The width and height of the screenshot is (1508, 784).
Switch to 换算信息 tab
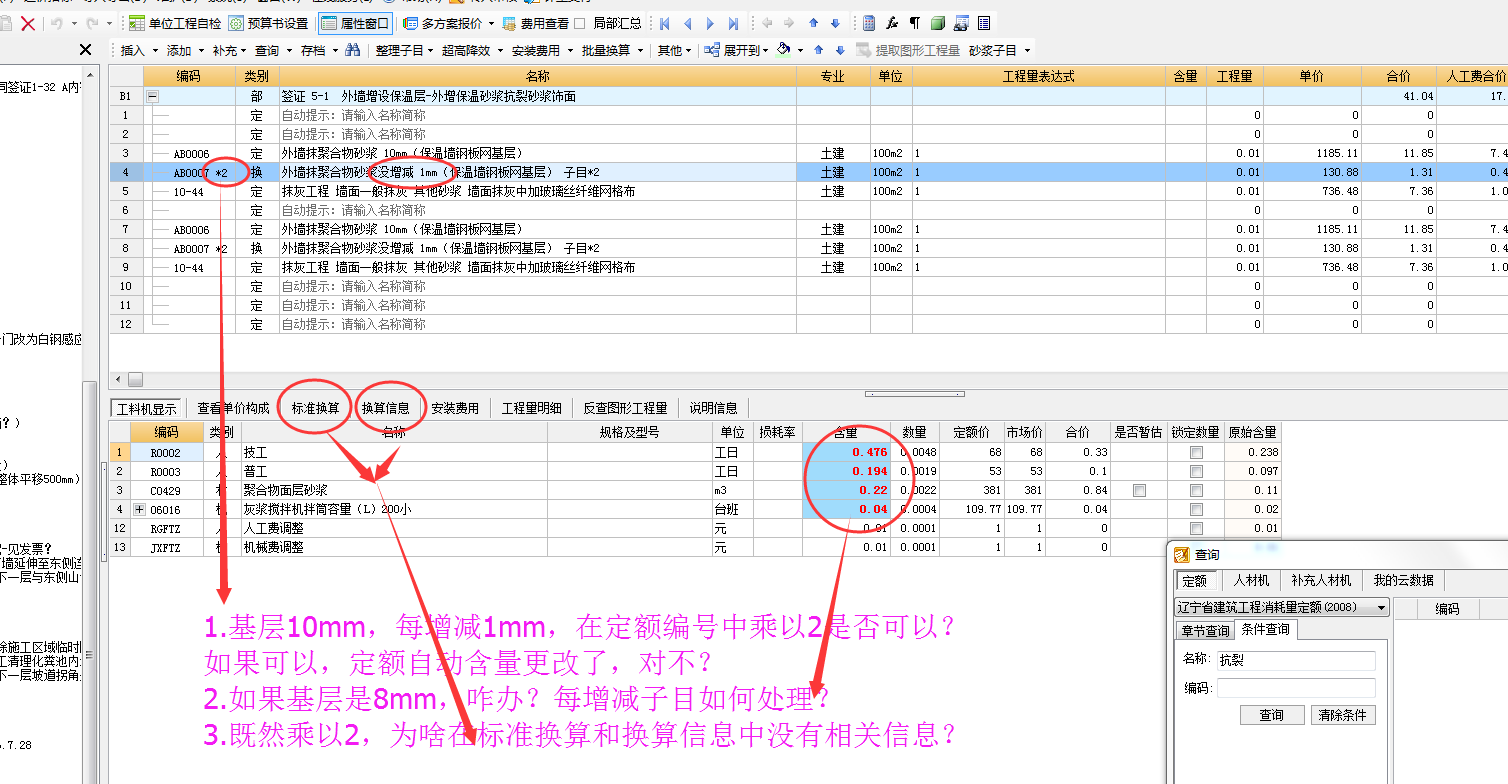tap(386, 408)
